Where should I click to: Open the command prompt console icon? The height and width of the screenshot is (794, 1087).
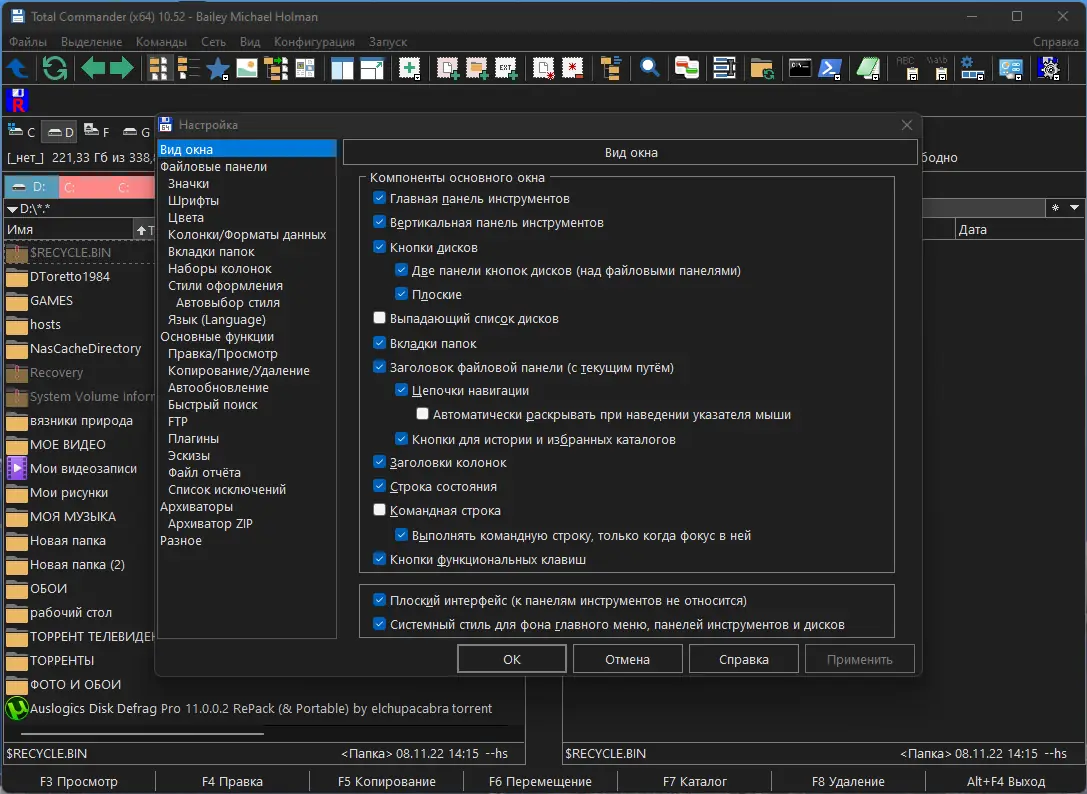coord(799,68)
